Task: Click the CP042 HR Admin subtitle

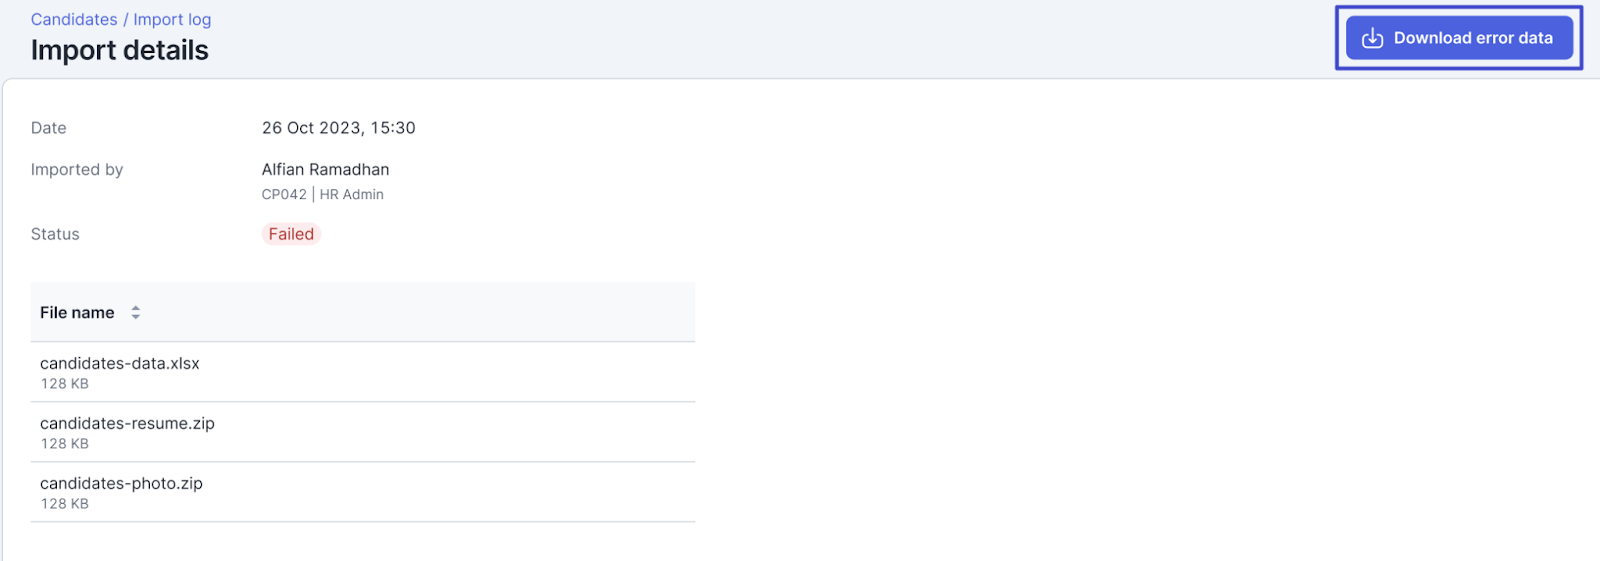Action: pyautogui.click(x=322, y=194)
